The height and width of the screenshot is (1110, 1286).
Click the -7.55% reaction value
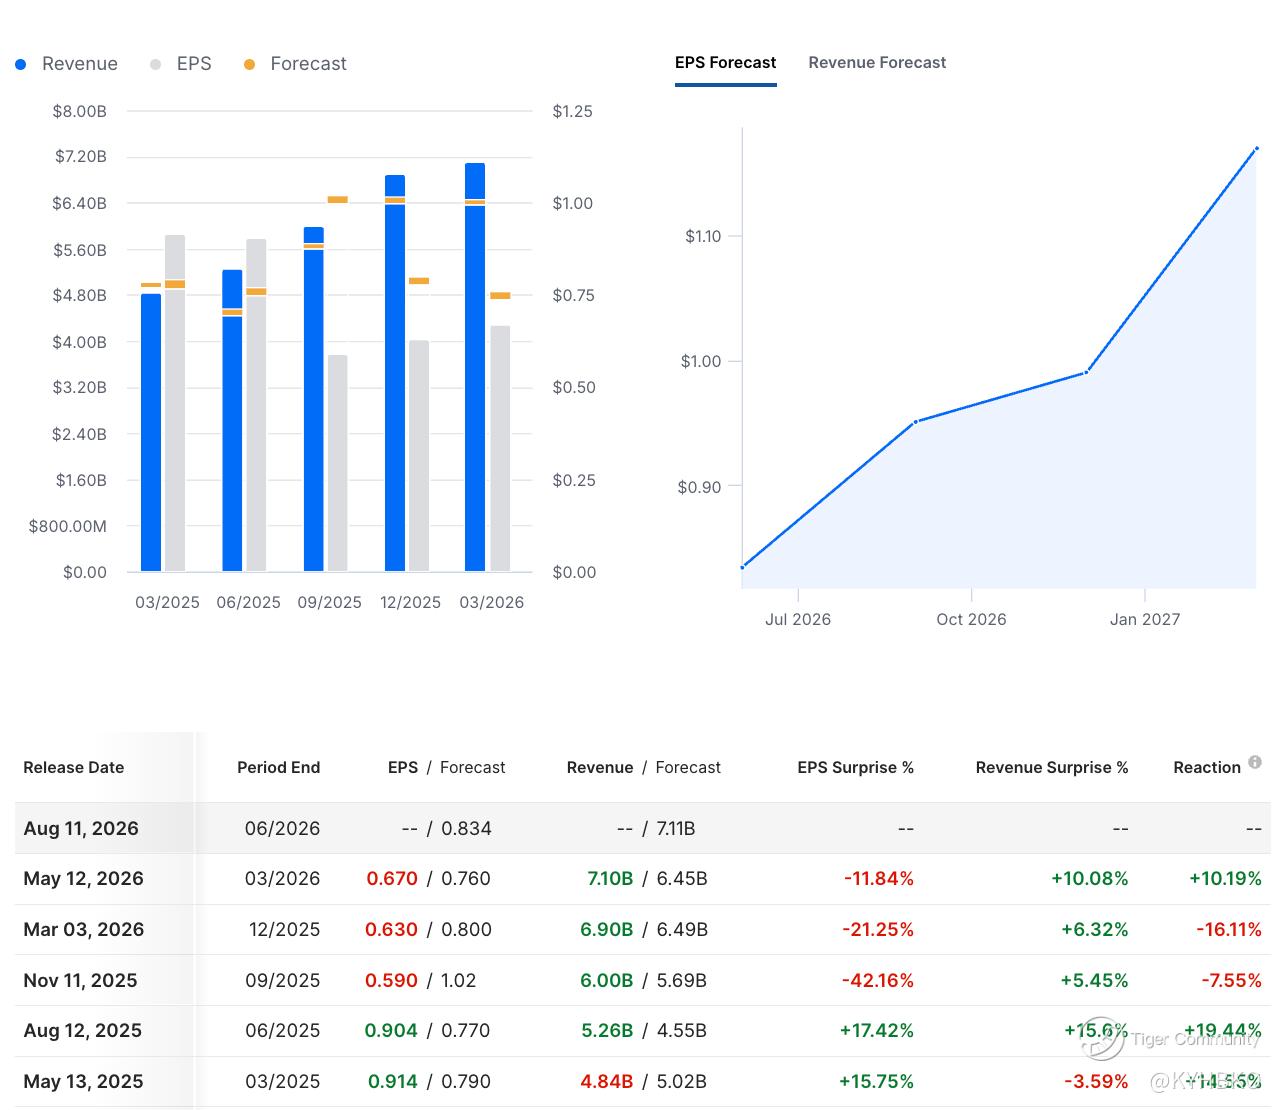[1232, 980]
